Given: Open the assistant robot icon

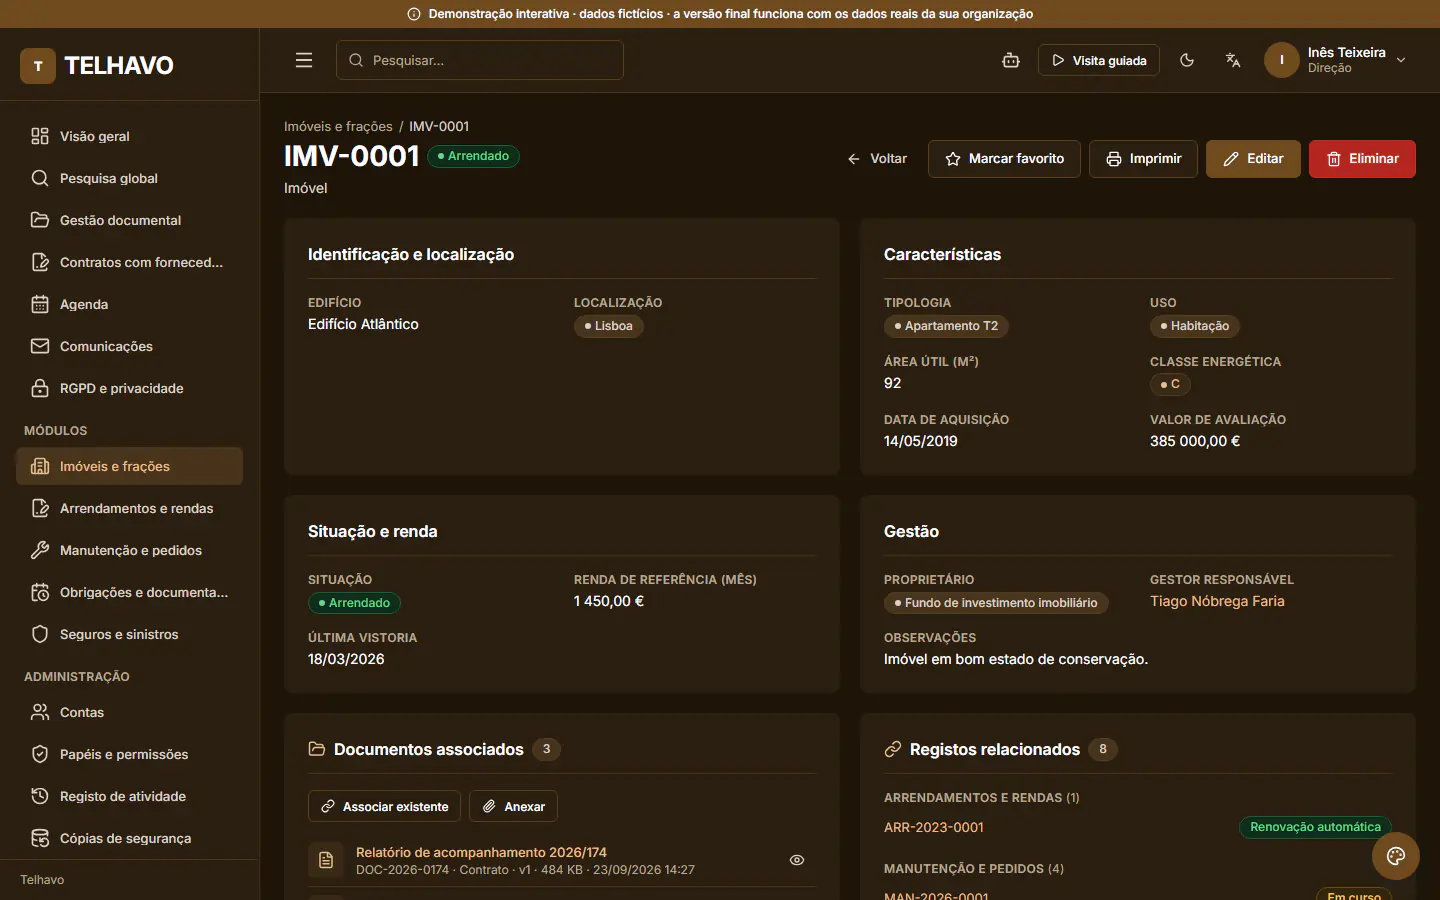Looking at the screenshot, I should pos(1011,60).
